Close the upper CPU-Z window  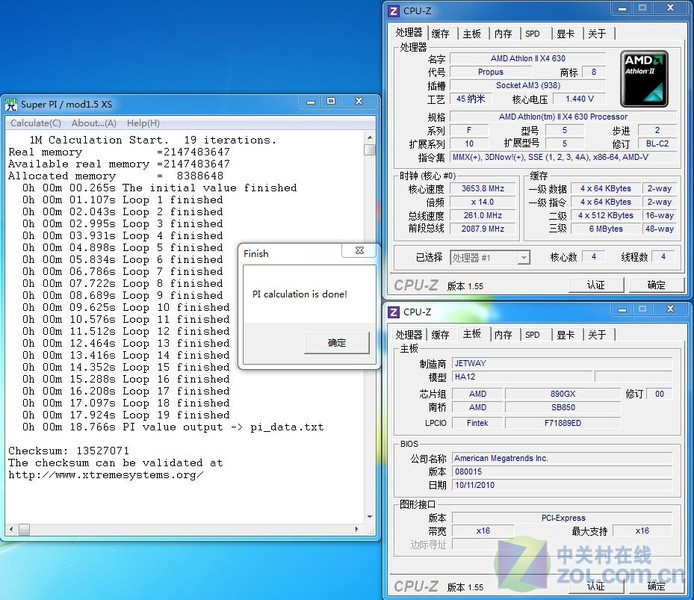[x=670, y=8]
